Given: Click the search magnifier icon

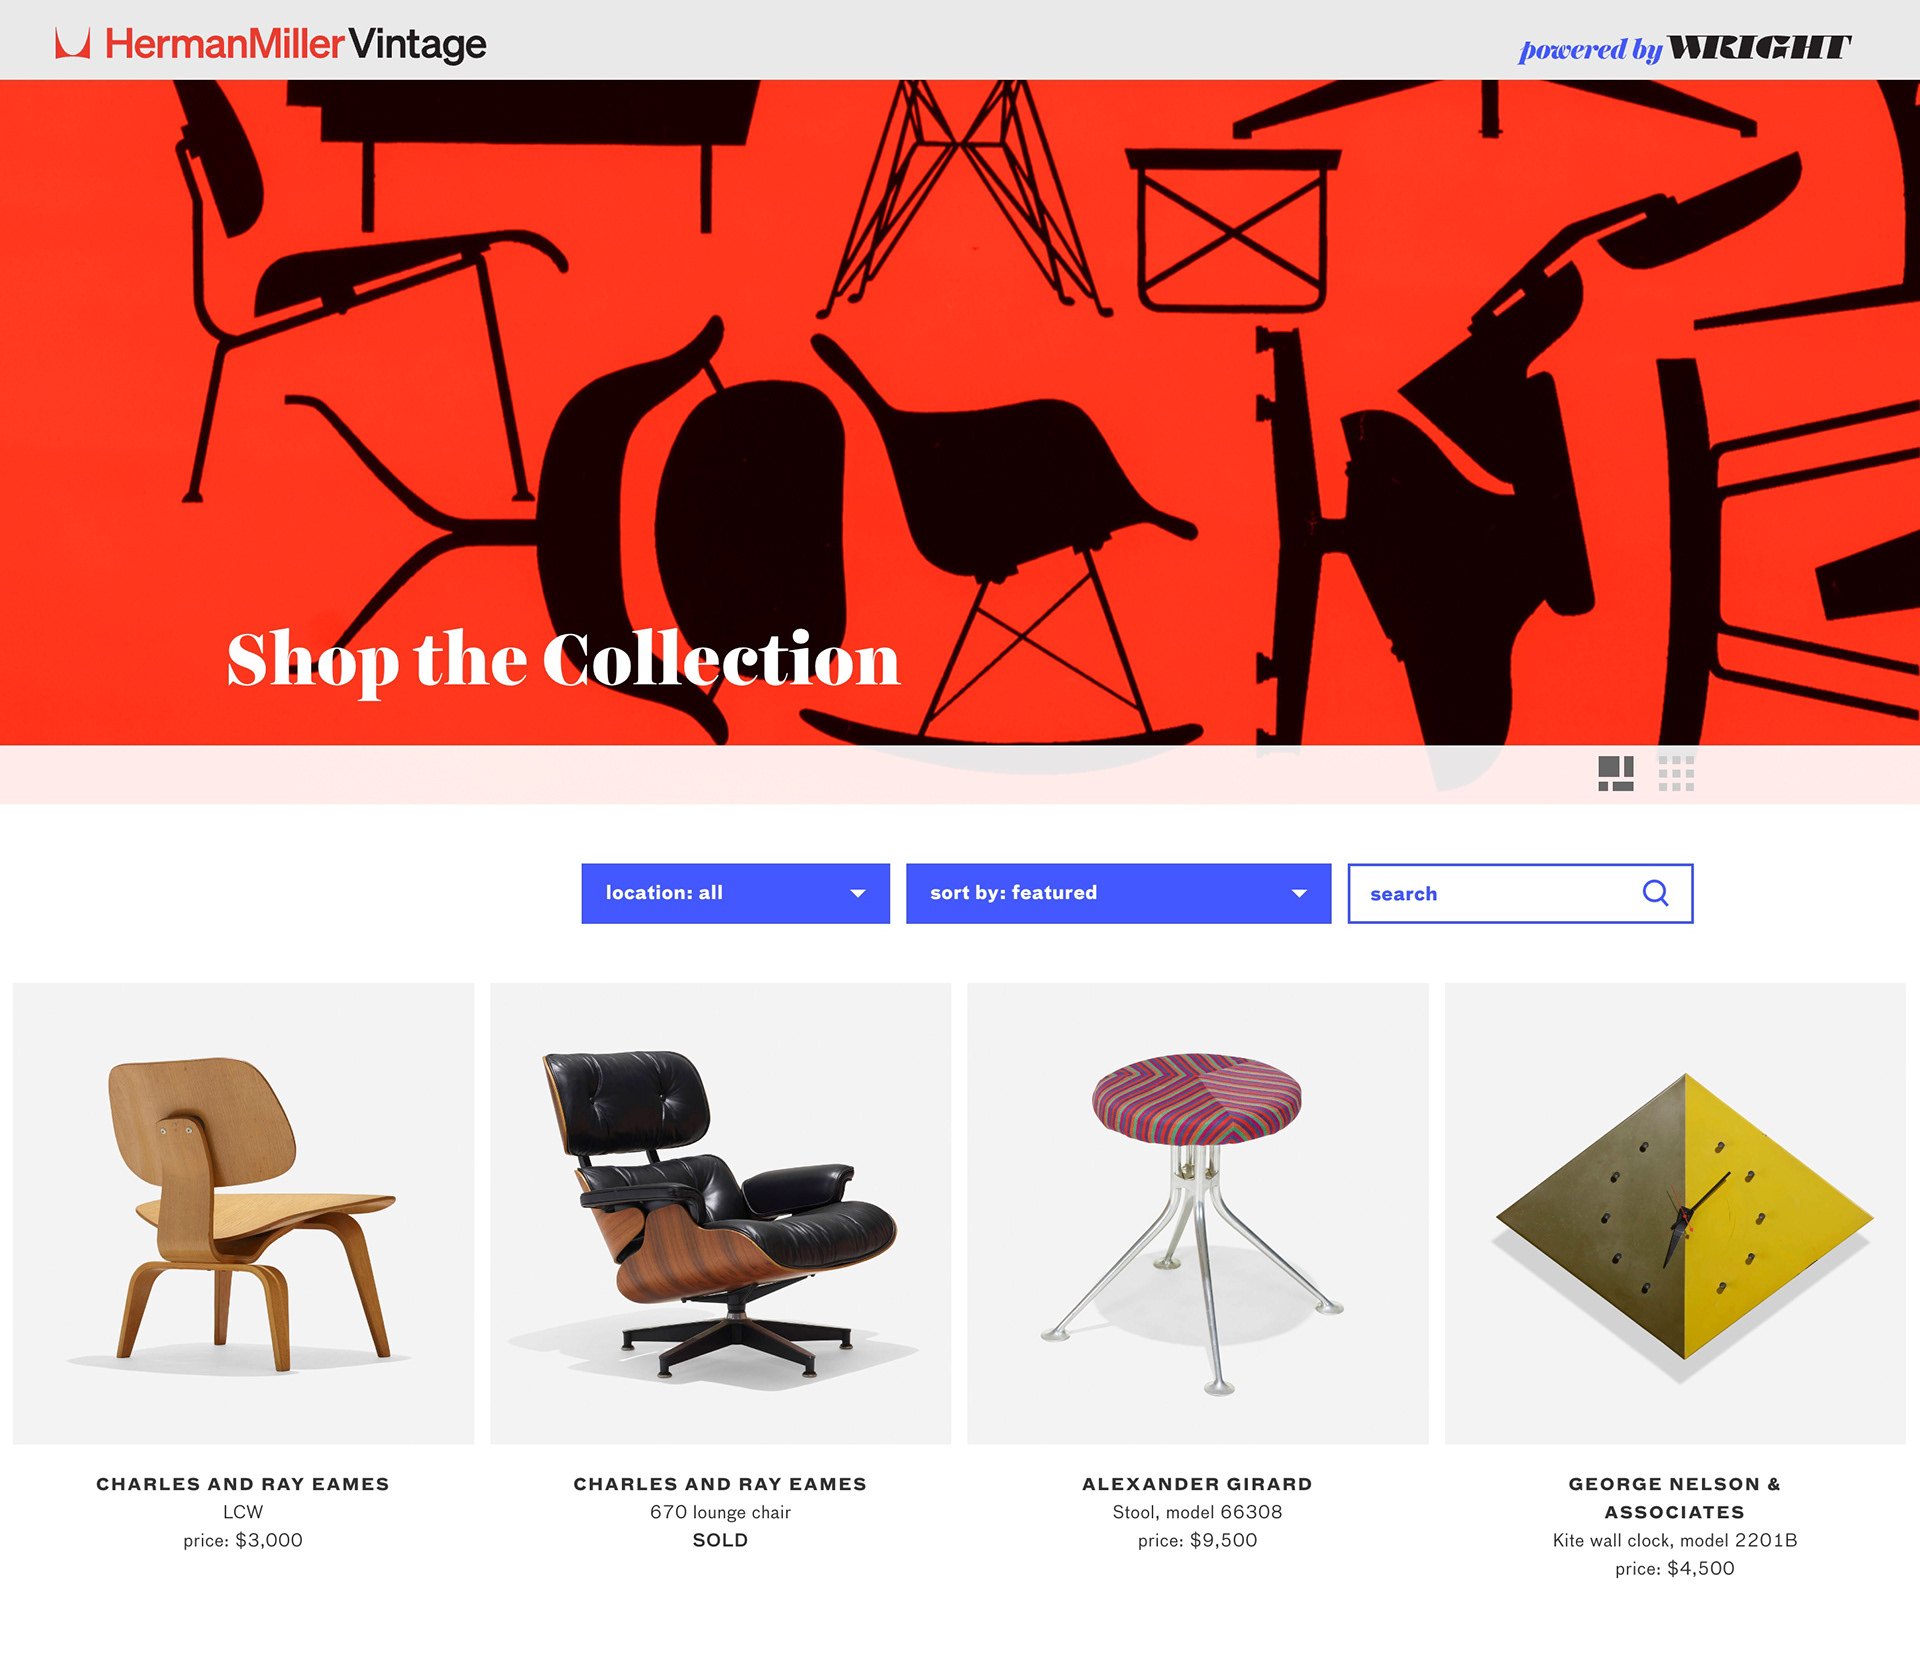Looking at the screenshot, I should pyautogui.click(x=1655, y=893).
